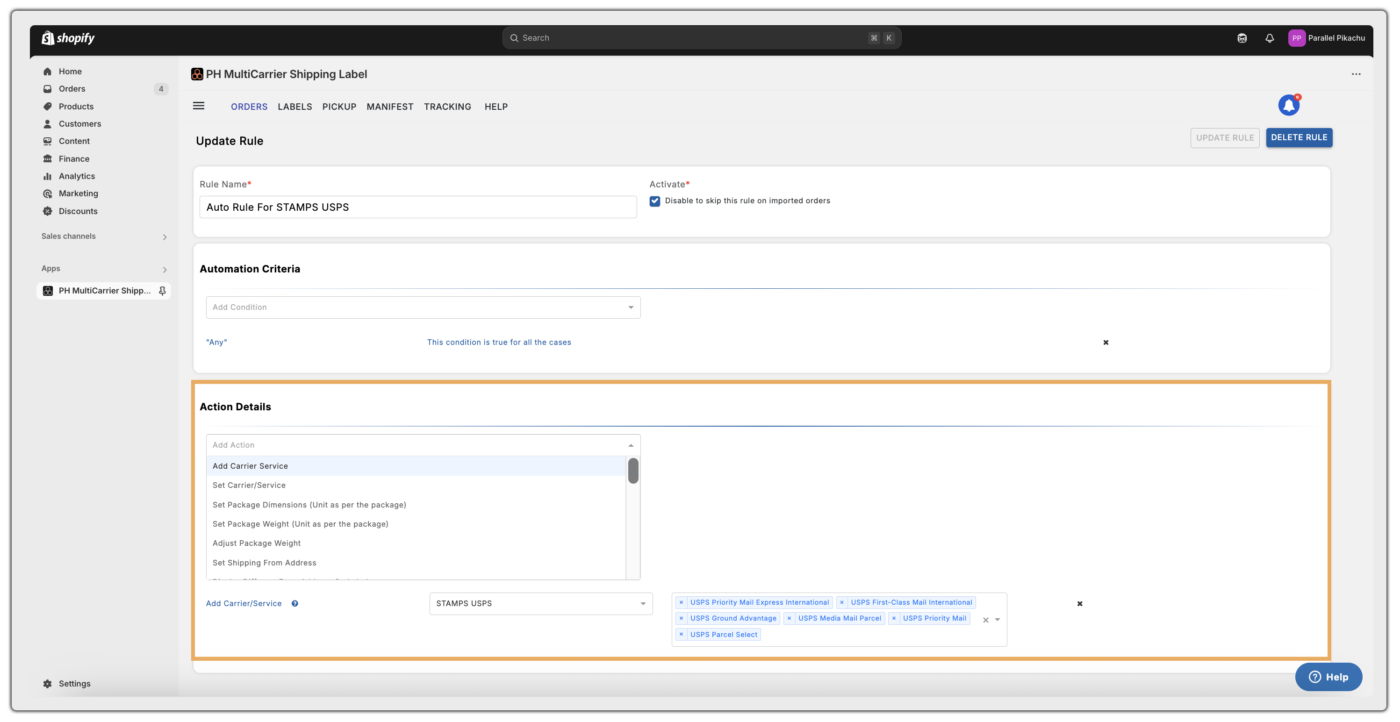The height and width of the screenshot is (722, 1400).
Task: Open the Add Action dropdown
Action: point(423,445)
